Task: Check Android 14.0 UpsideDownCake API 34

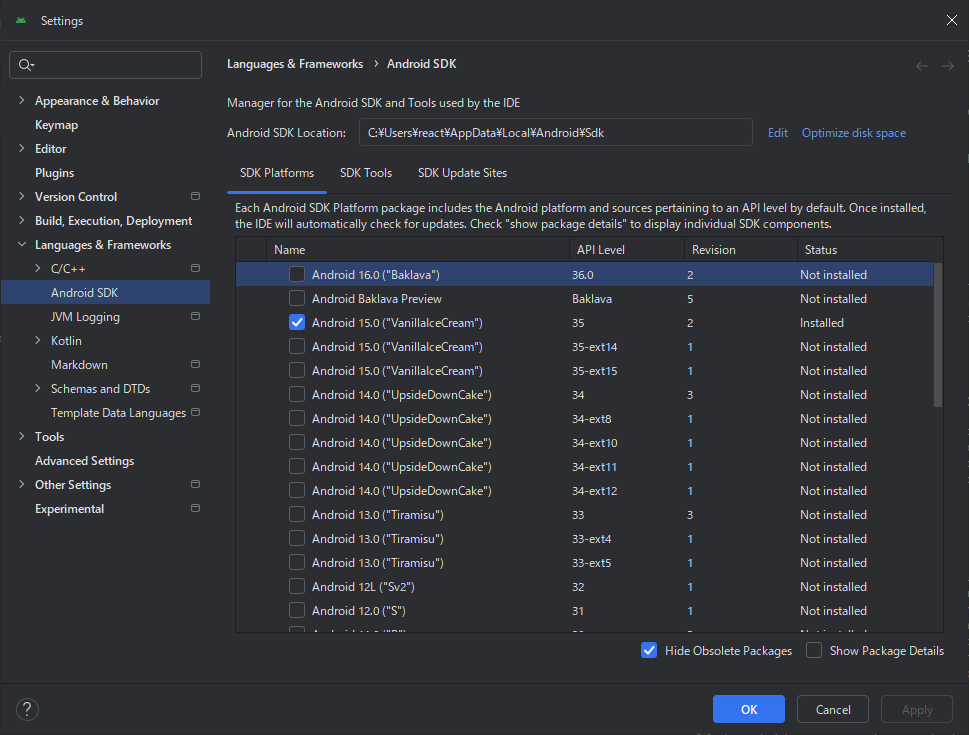Action: 297,395
